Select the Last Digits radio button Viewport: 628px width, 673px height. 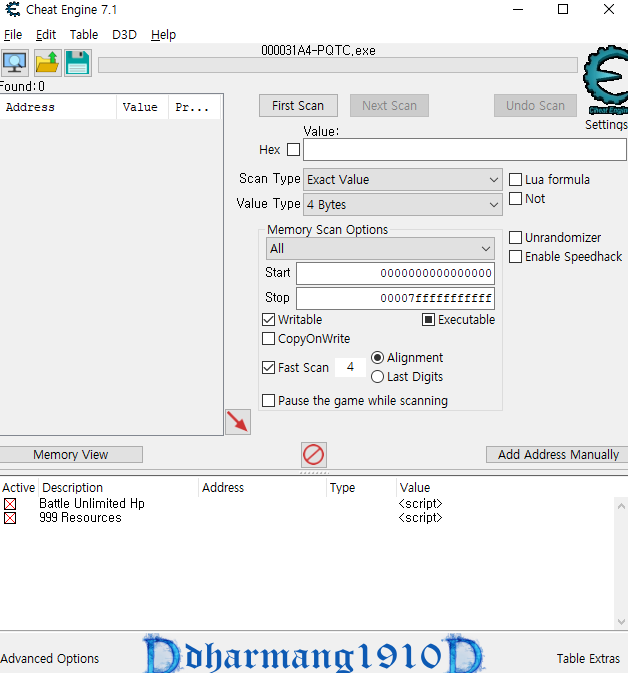377,376
